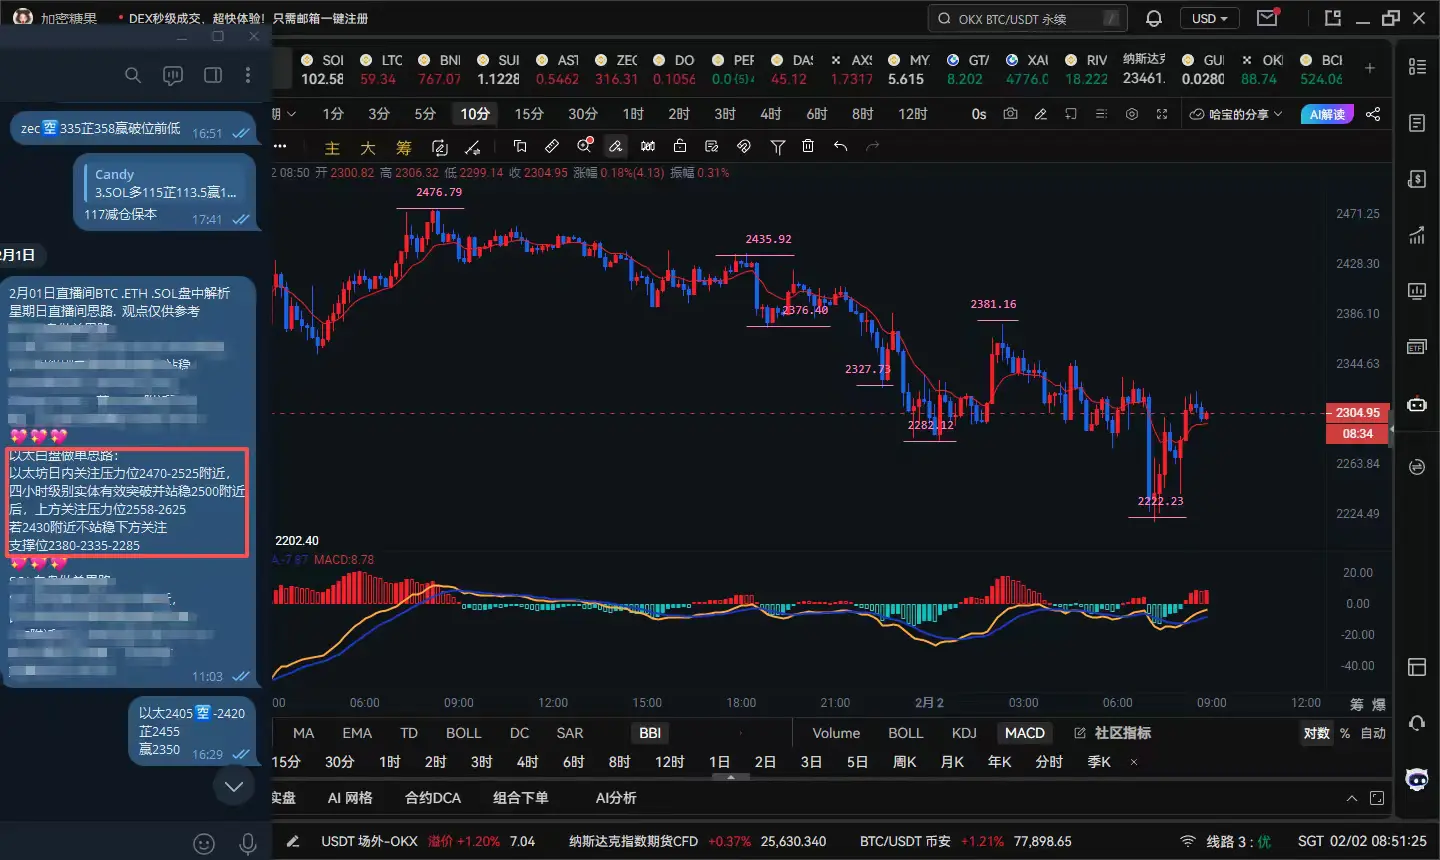
Task: Select the 纳斯达克 ticker showing 23461
Action: [x=1144, y=69]
